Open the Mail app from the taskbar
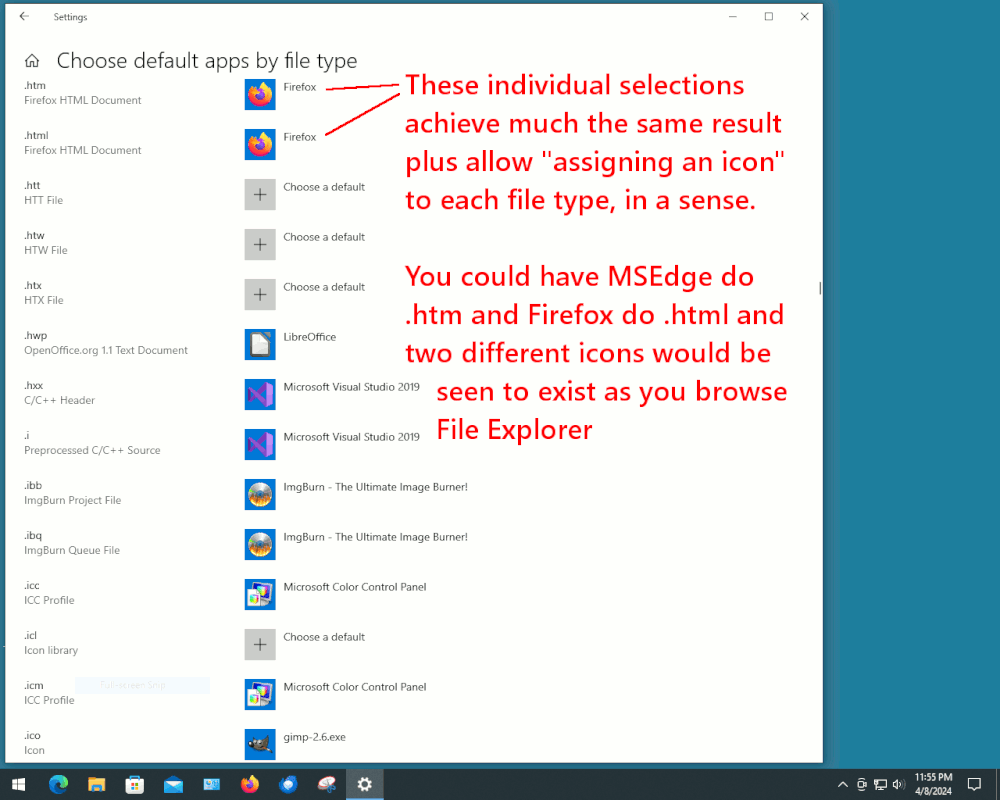The width and height of the screenshot is (1000, 800). (x=173, y=784)
